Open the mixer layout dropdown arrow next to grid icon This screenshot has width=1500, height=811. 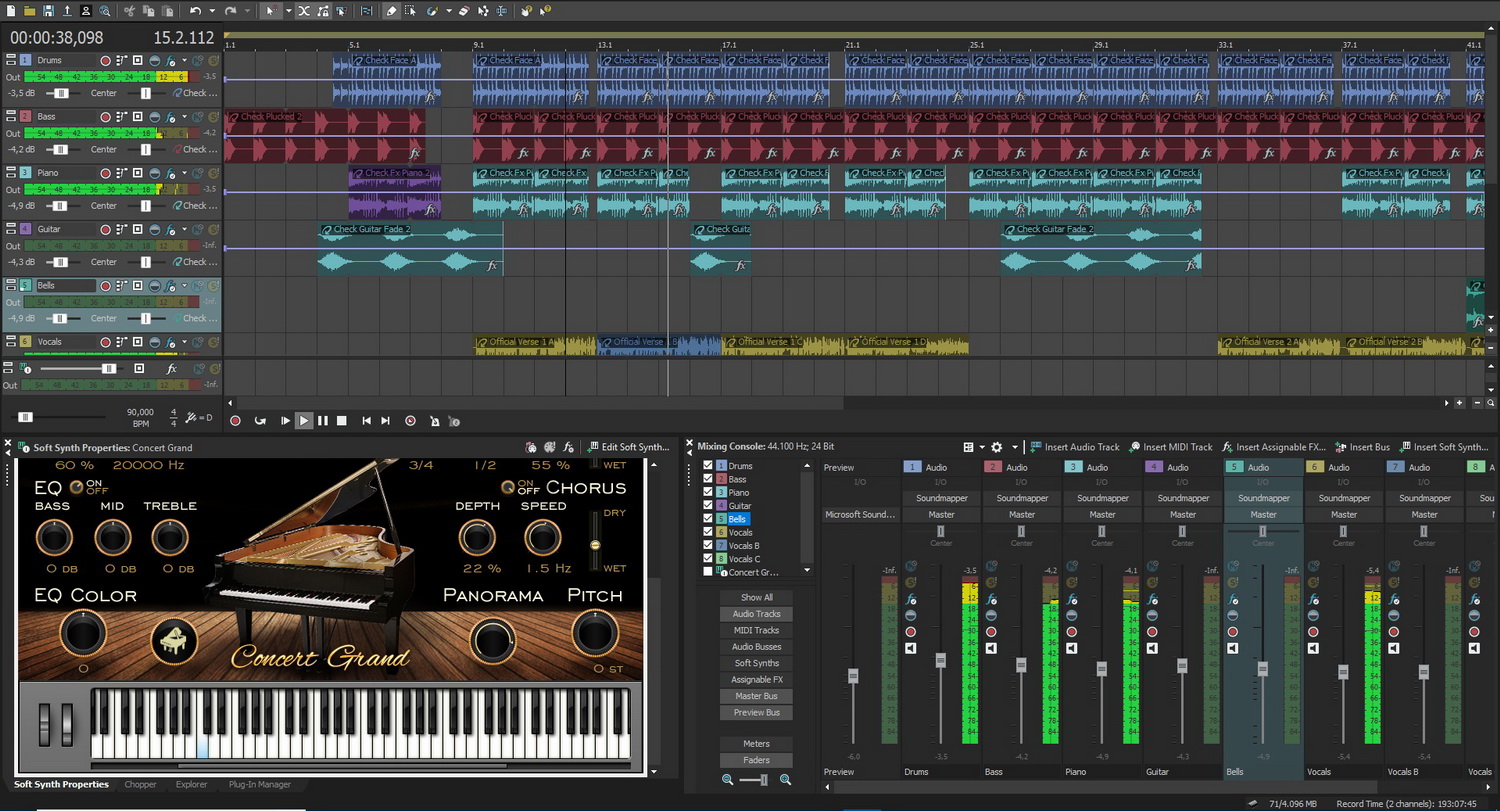[980, 447]
